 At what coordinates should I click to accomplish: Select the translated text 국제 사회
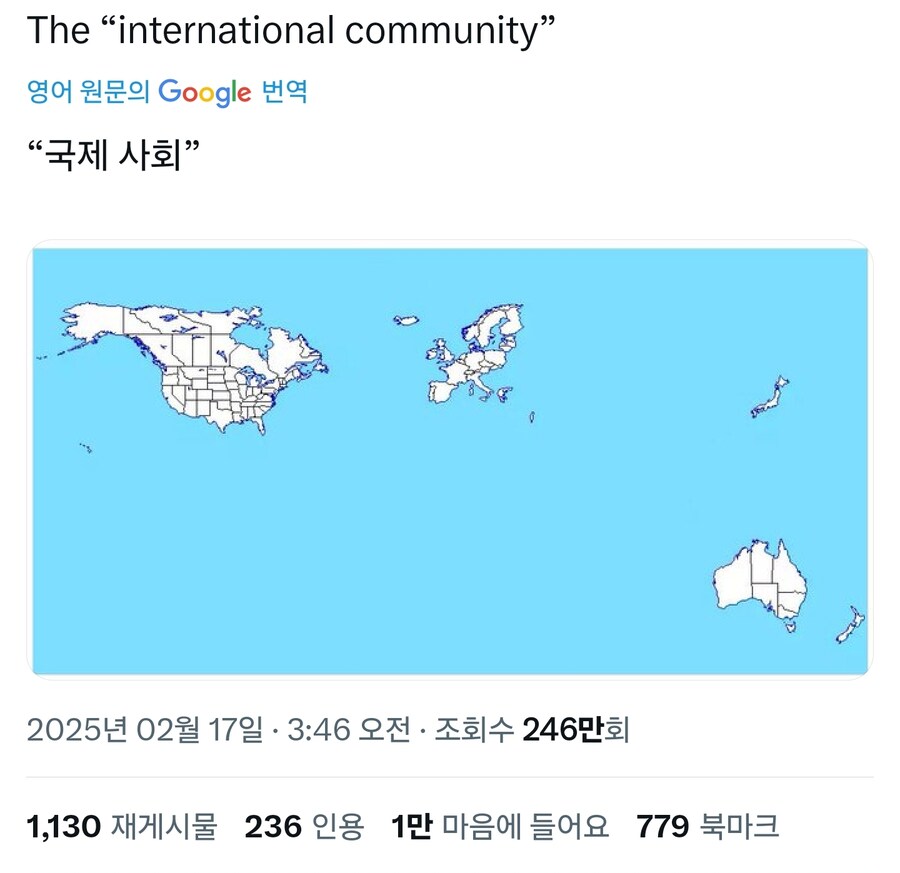tap(116, 150)
